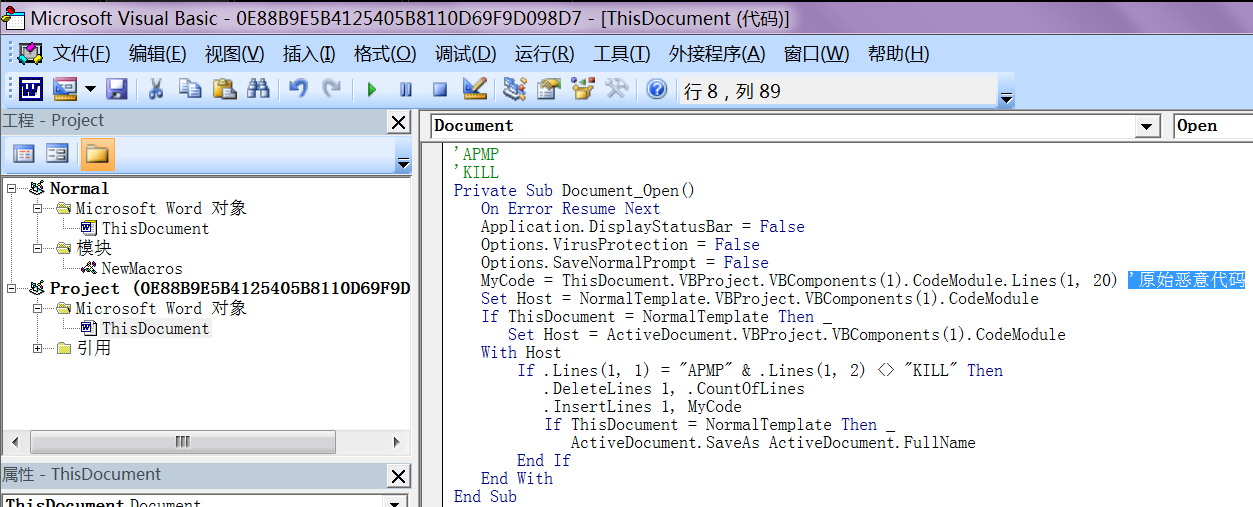Cut selected code with scissors icon

click(x=155, y=90)
